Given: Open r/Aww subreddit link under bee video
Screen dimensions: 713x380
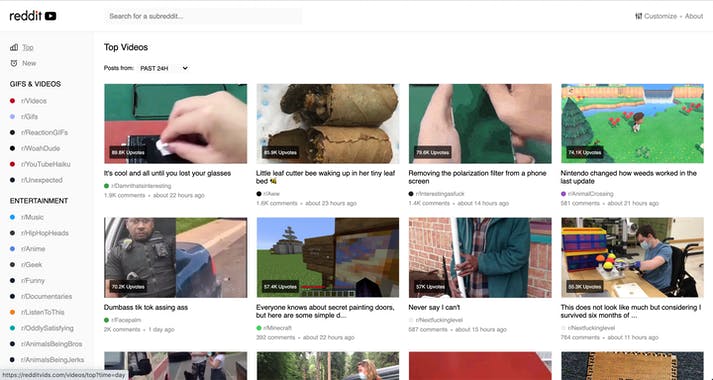Looking at the screenshot, I should [271, 194].
